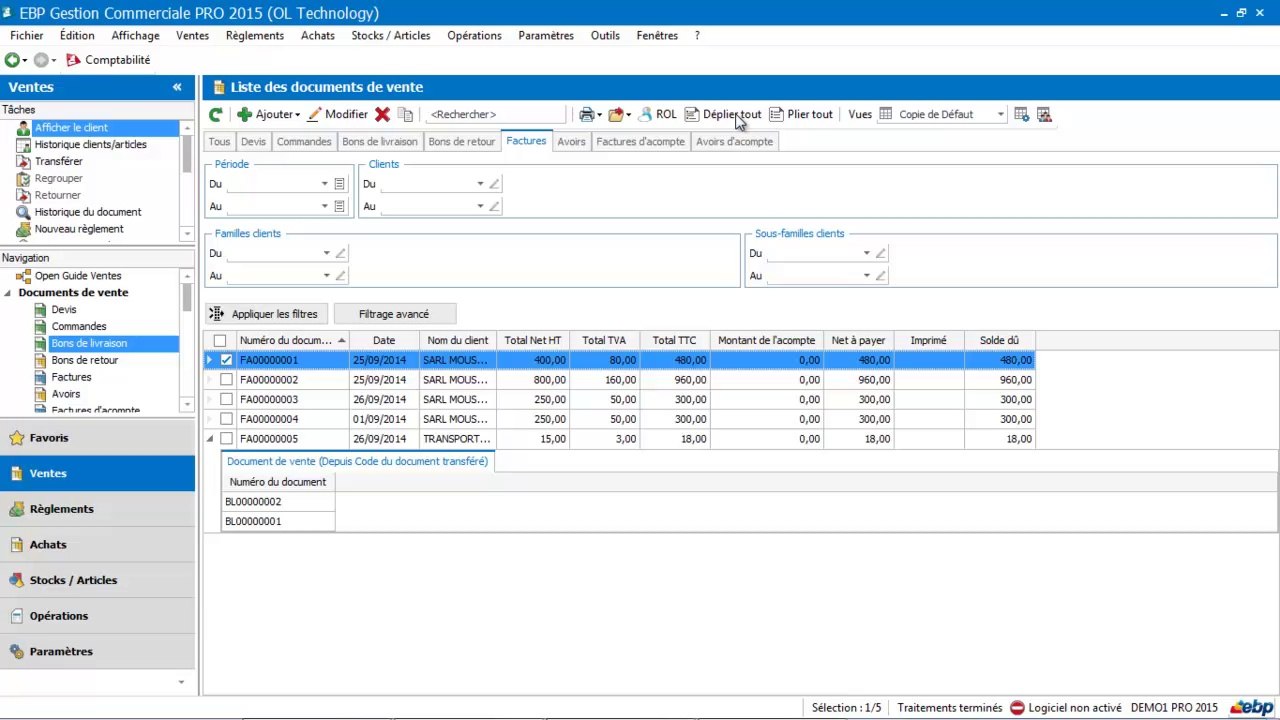Open the Open Guide Ventes item

coord(78,276)
